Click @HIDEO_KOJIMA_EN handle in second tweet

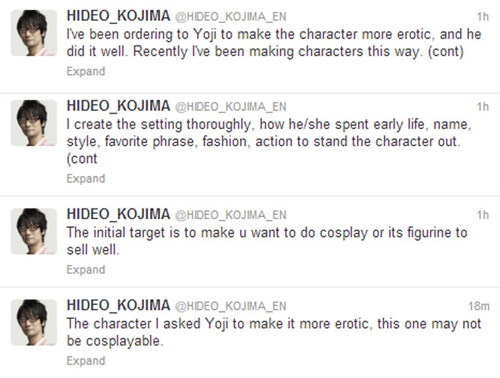pyautogui.click(x=231, y=107)
